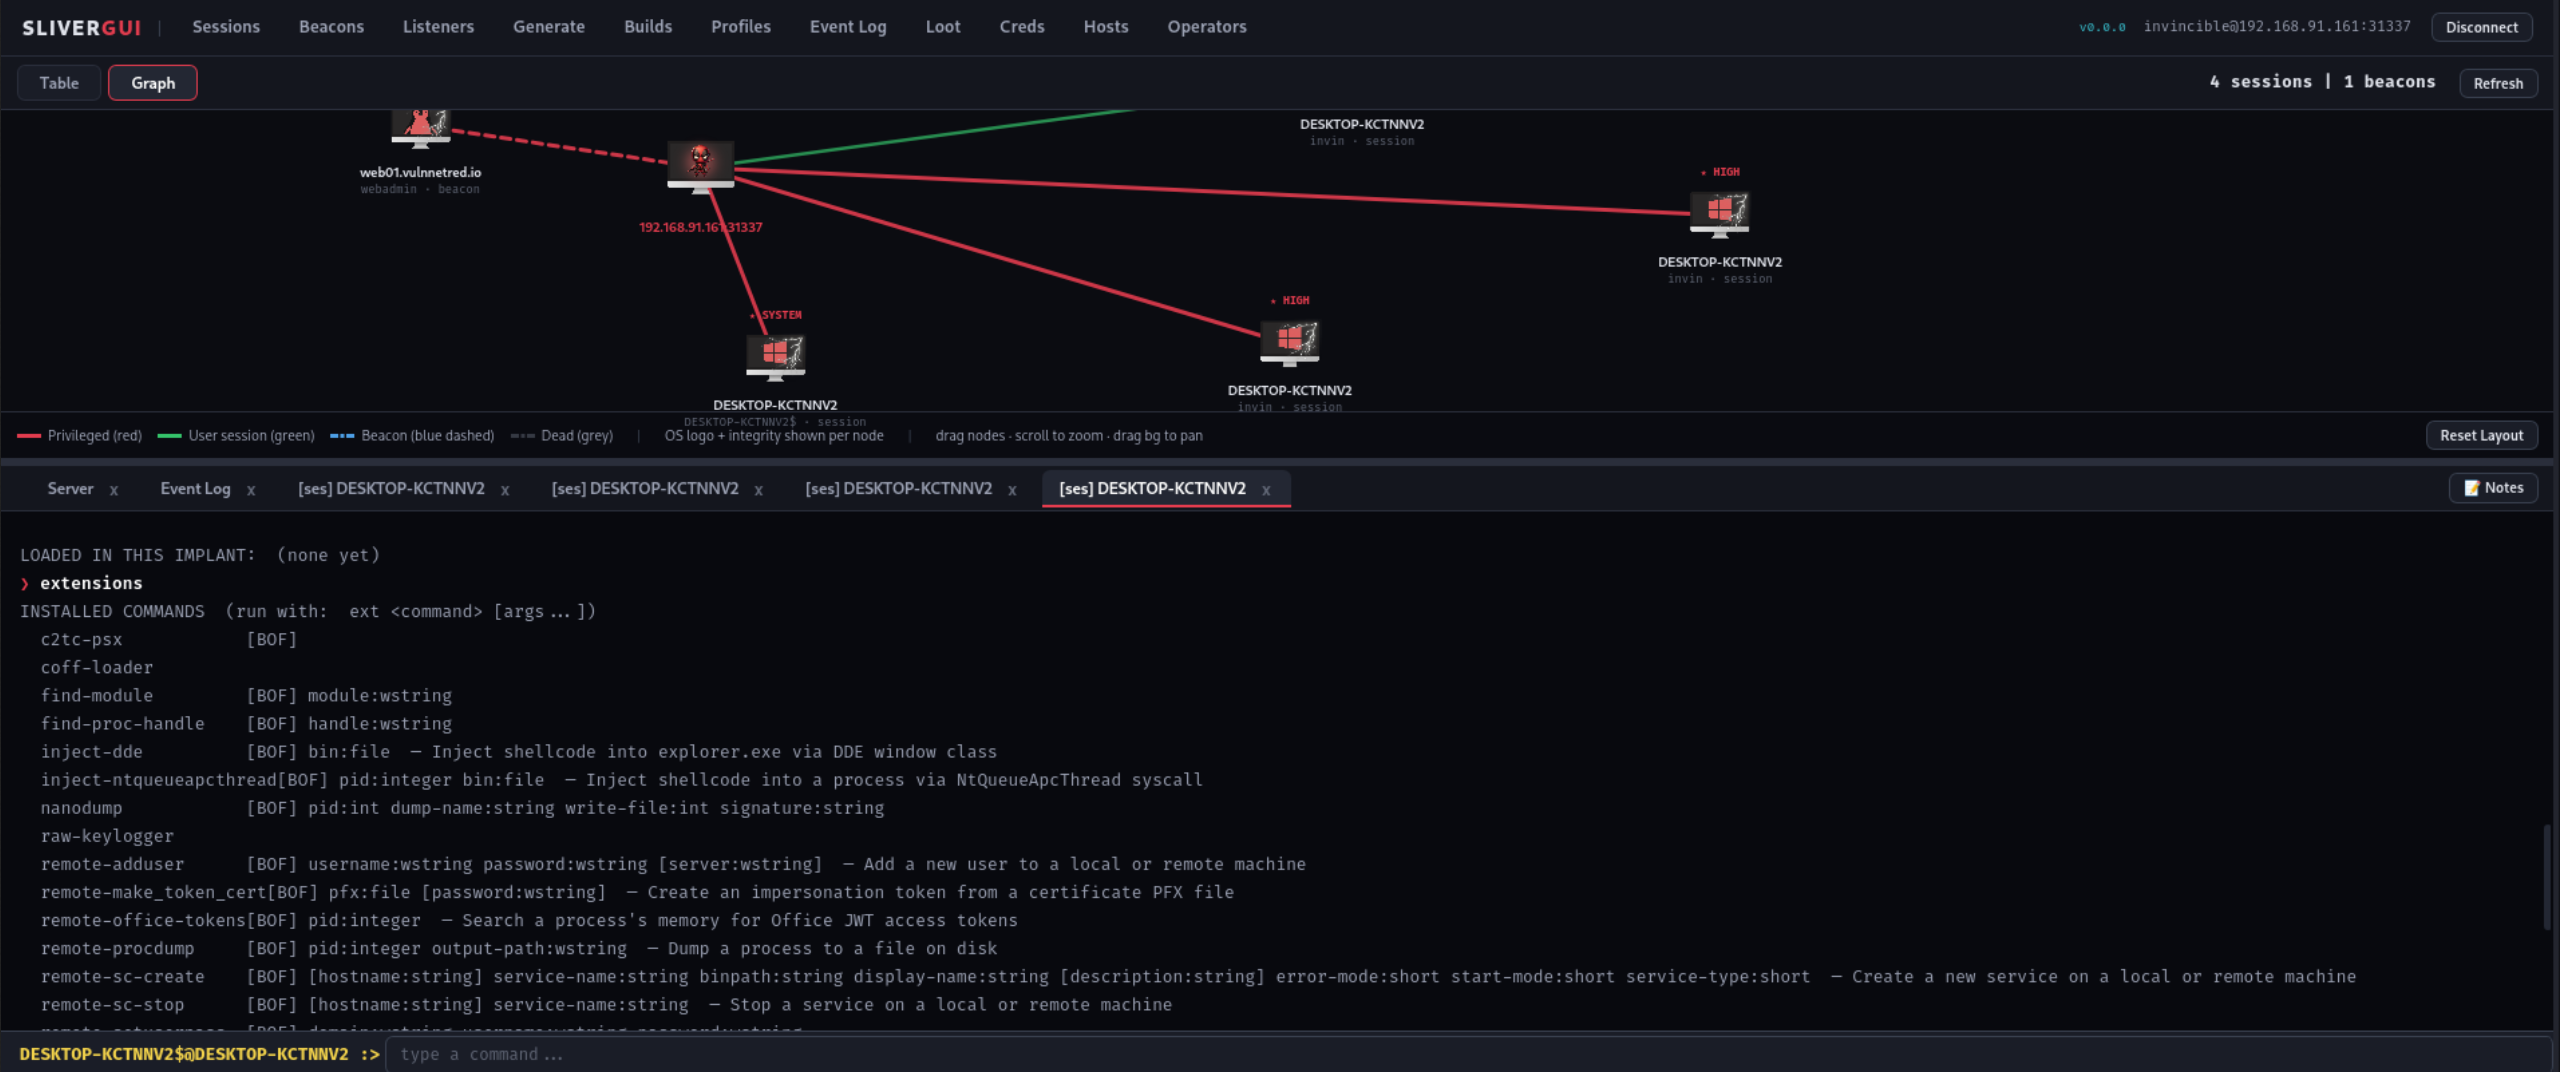
Task: Switch to Graph view
Action: pyautogui.click(x=153, y=83)
